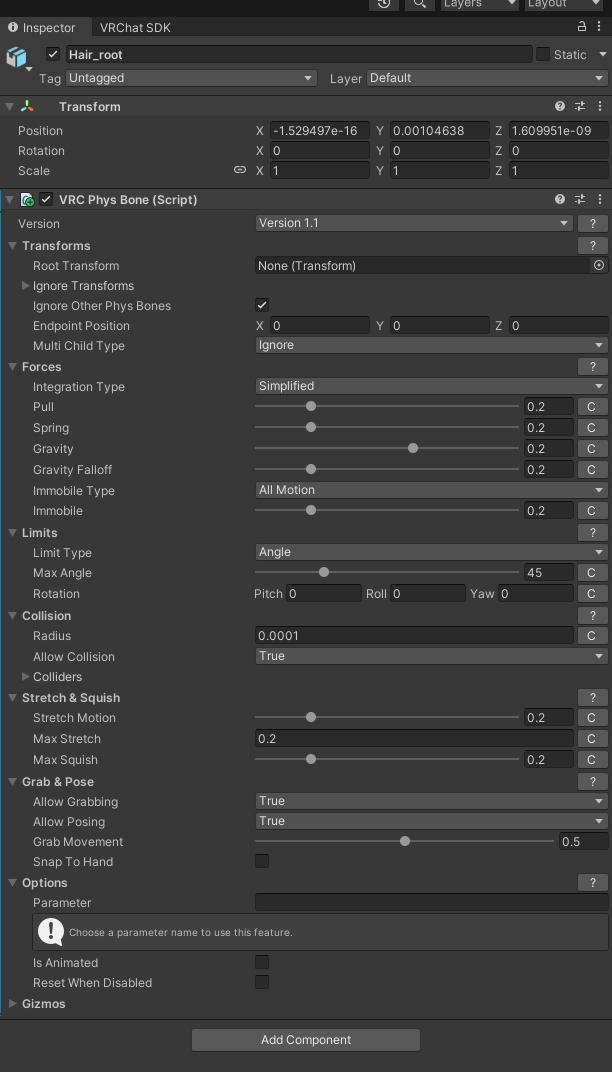
Task: Click the Parameter text field
Action: point(431,902)
